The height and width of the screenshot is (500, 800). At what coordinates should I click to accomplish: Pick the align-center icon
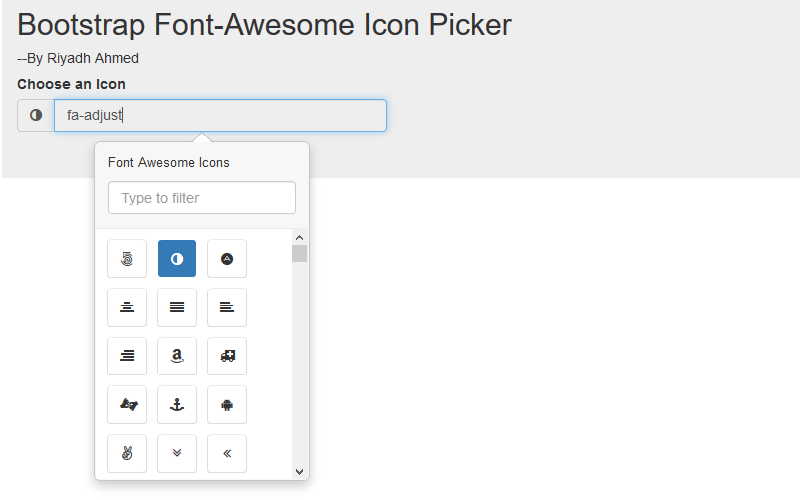[127, 308]
